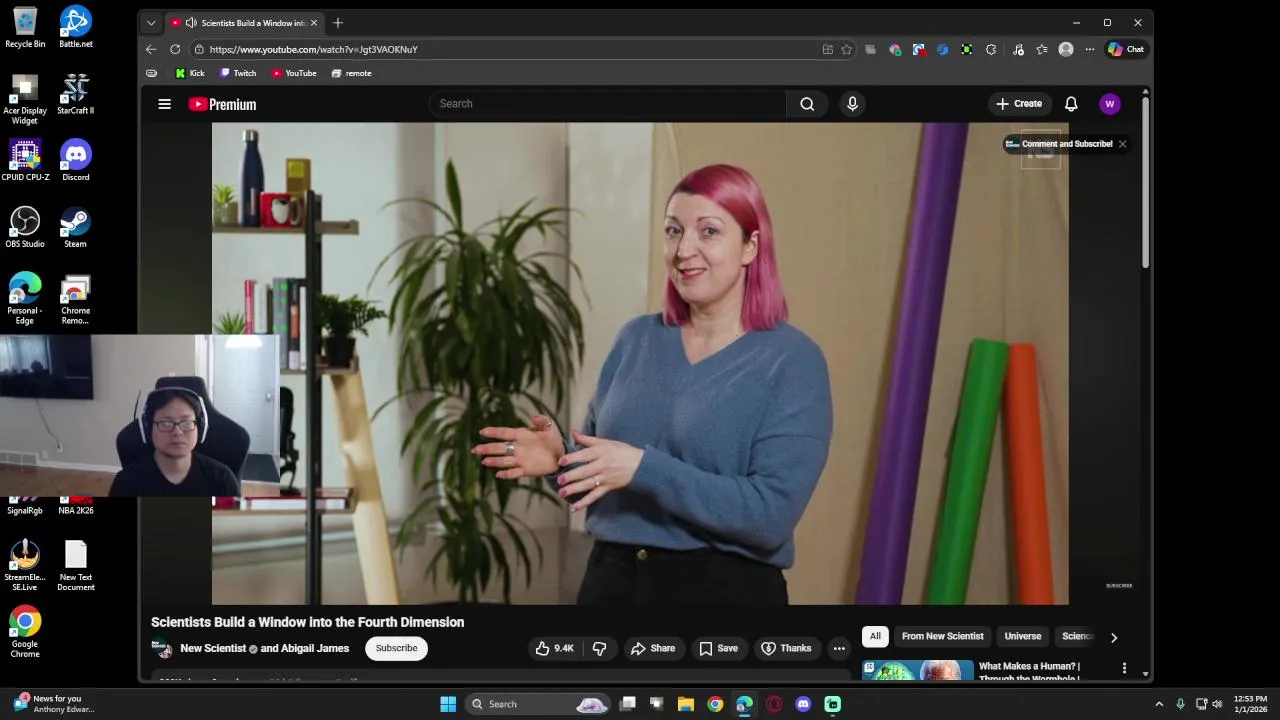Image resolution: width=1280 pixels, height=720 pixels.
Task: Select the From New Scientist chip
Action: click(943, 636)
